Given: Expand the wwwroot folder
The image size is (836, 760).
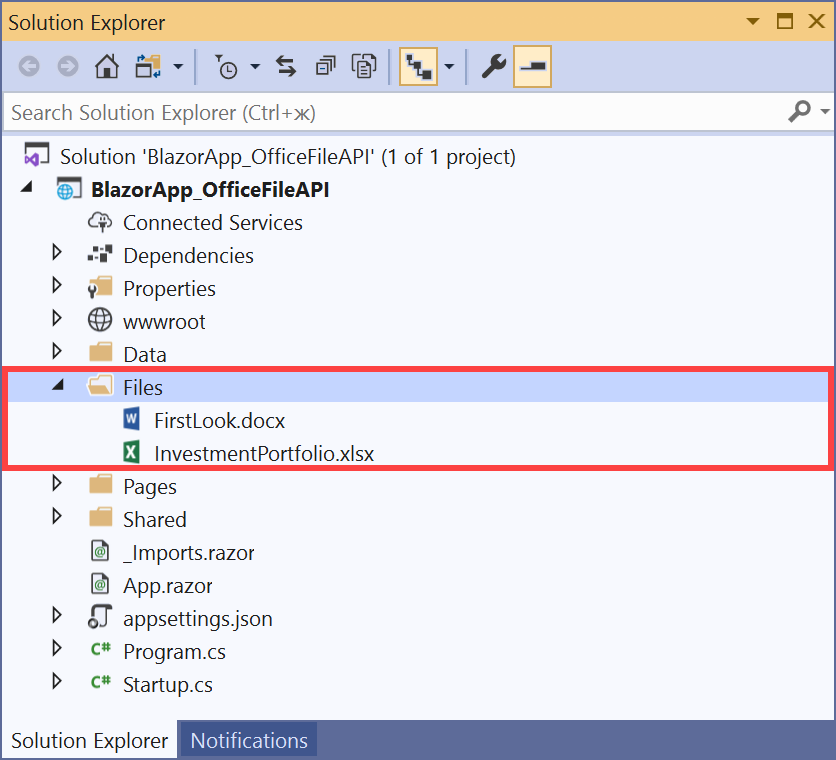Looking at the screenshot, I should [57, 318].
